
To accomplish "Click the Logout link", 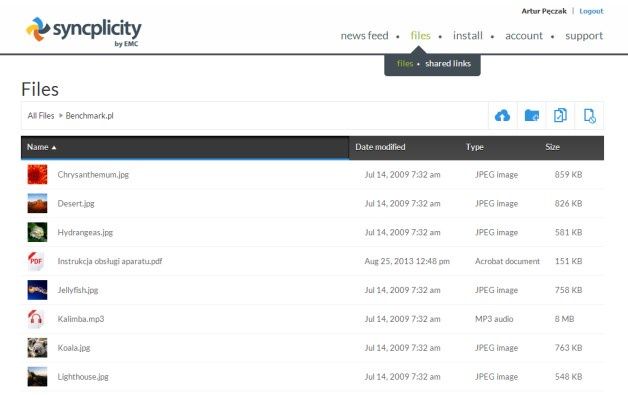I will pyautogui.click(x=591, y=11).
